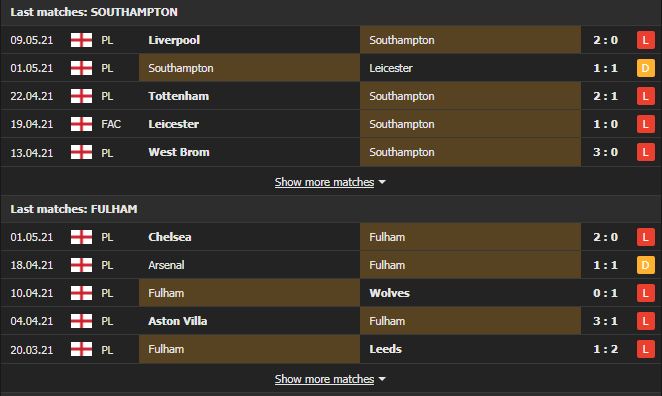662x396 pixels.
Task: Click the D badge for Arsenal–Fulham draw
Action: coord(645,265)
